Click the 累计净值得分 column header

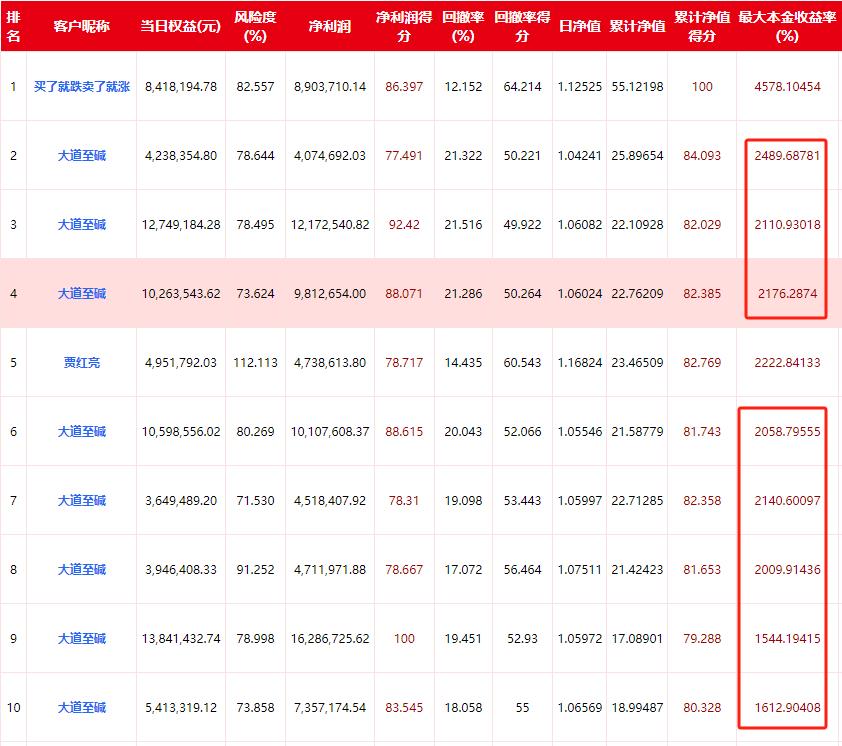click(702, 26)
